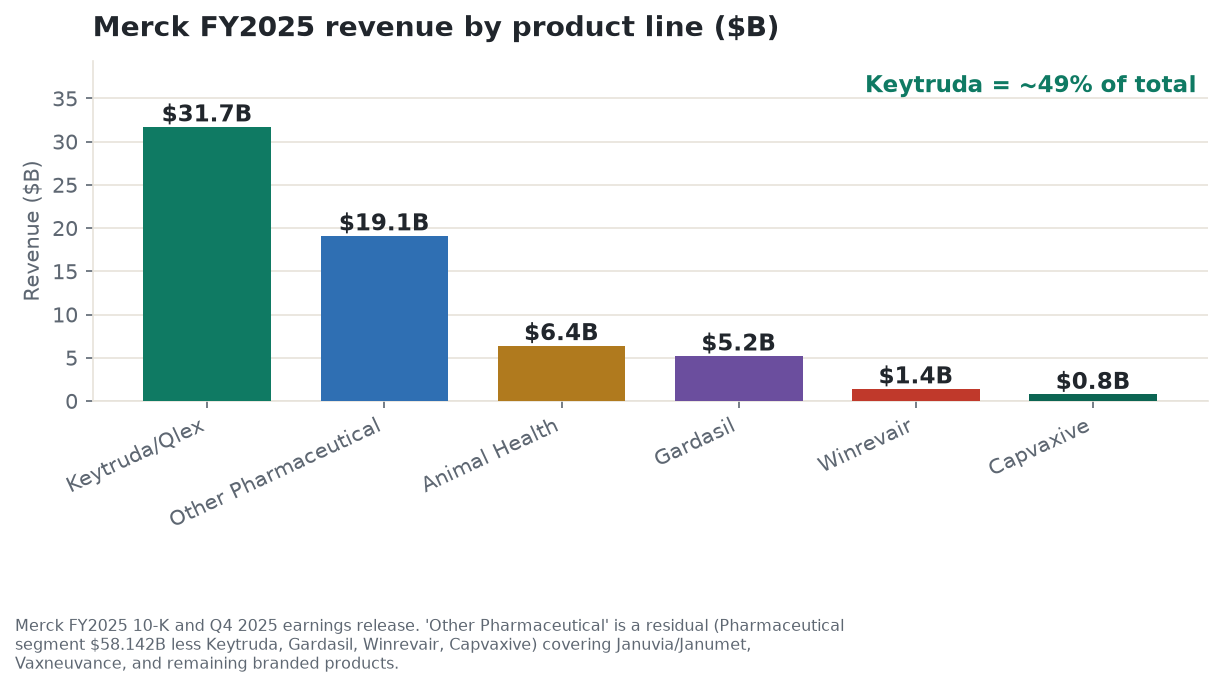The width and height of the screenshot is (1222, 689).
Task: Click the dark green Capvaxive bar
Action: pyautogui.click(x=1093, y=397)
